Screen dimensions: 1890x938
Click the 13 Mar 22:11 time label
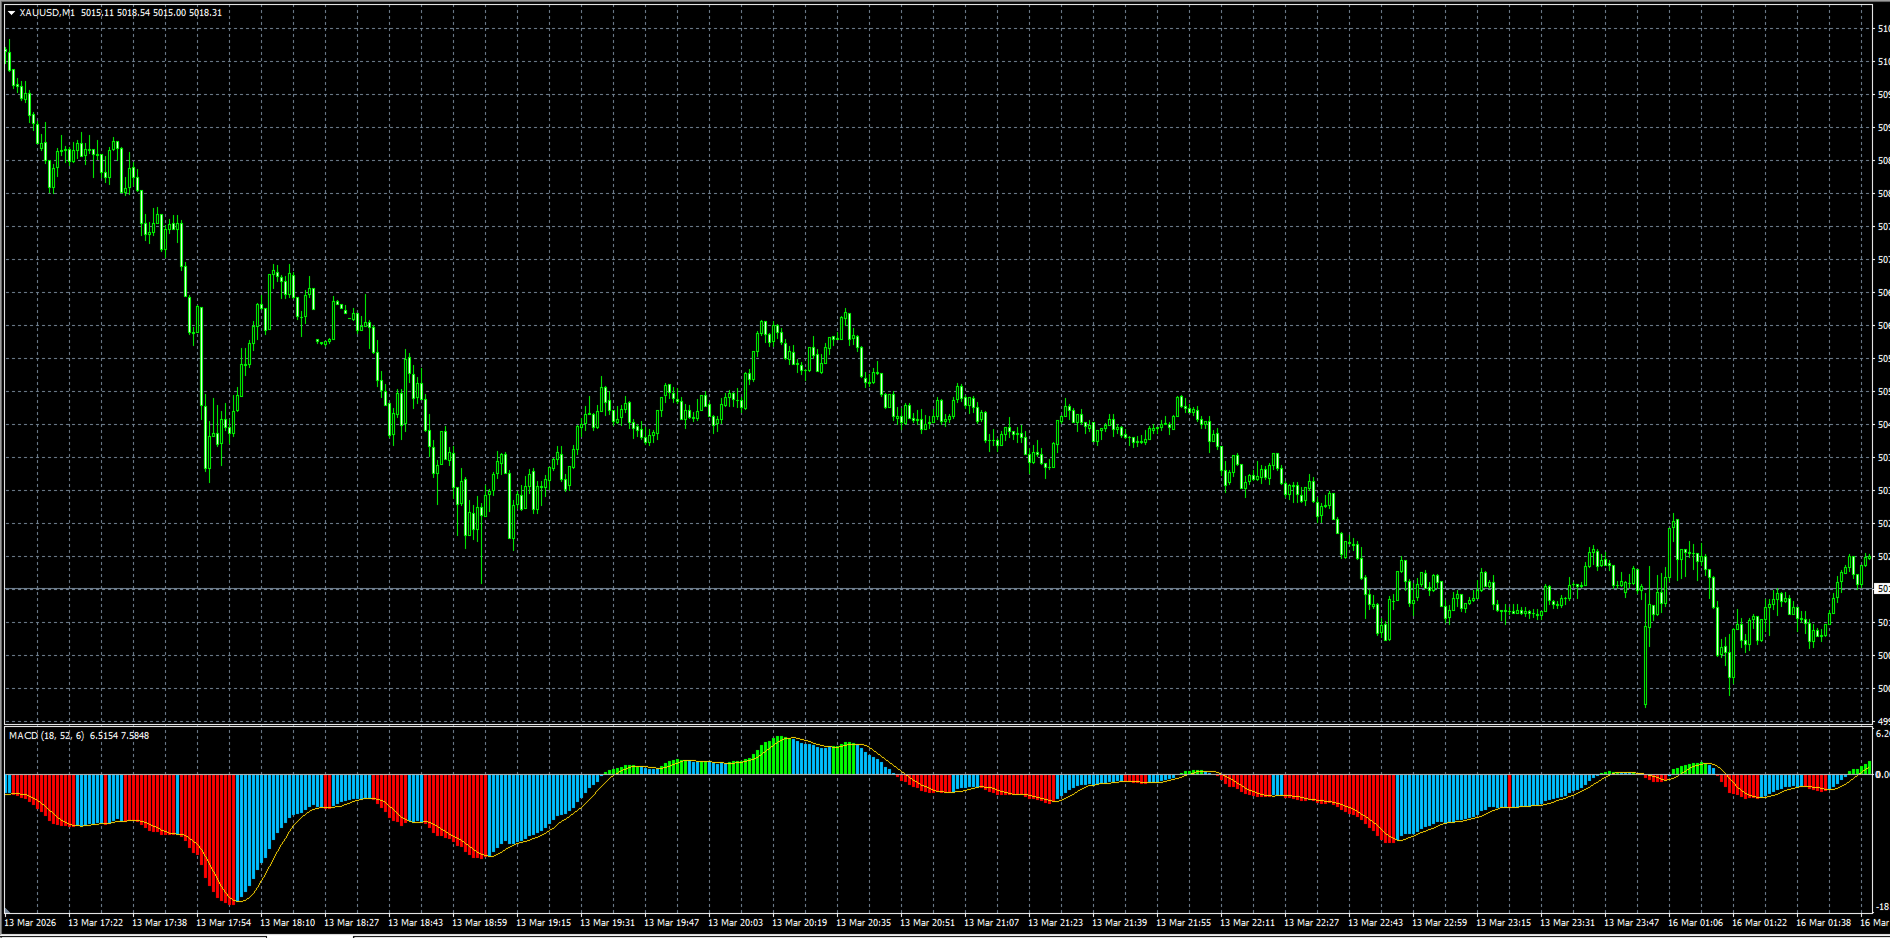coord(1247,923)
